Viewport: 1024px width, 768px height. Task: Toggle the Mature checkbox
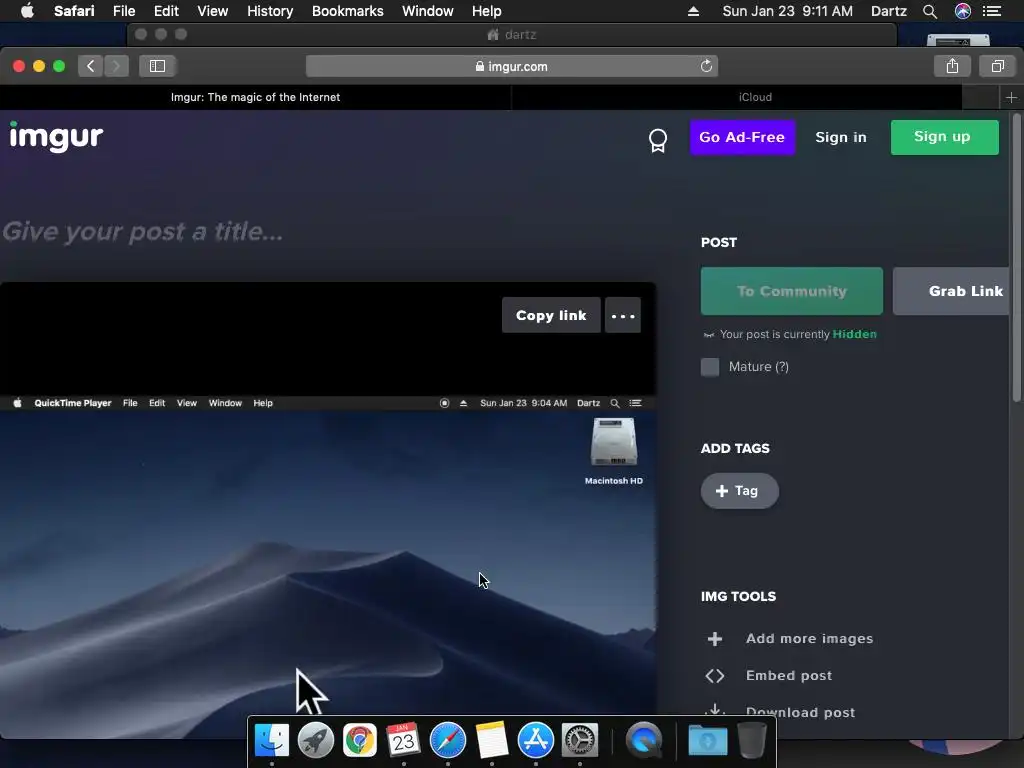pos(710,367)
